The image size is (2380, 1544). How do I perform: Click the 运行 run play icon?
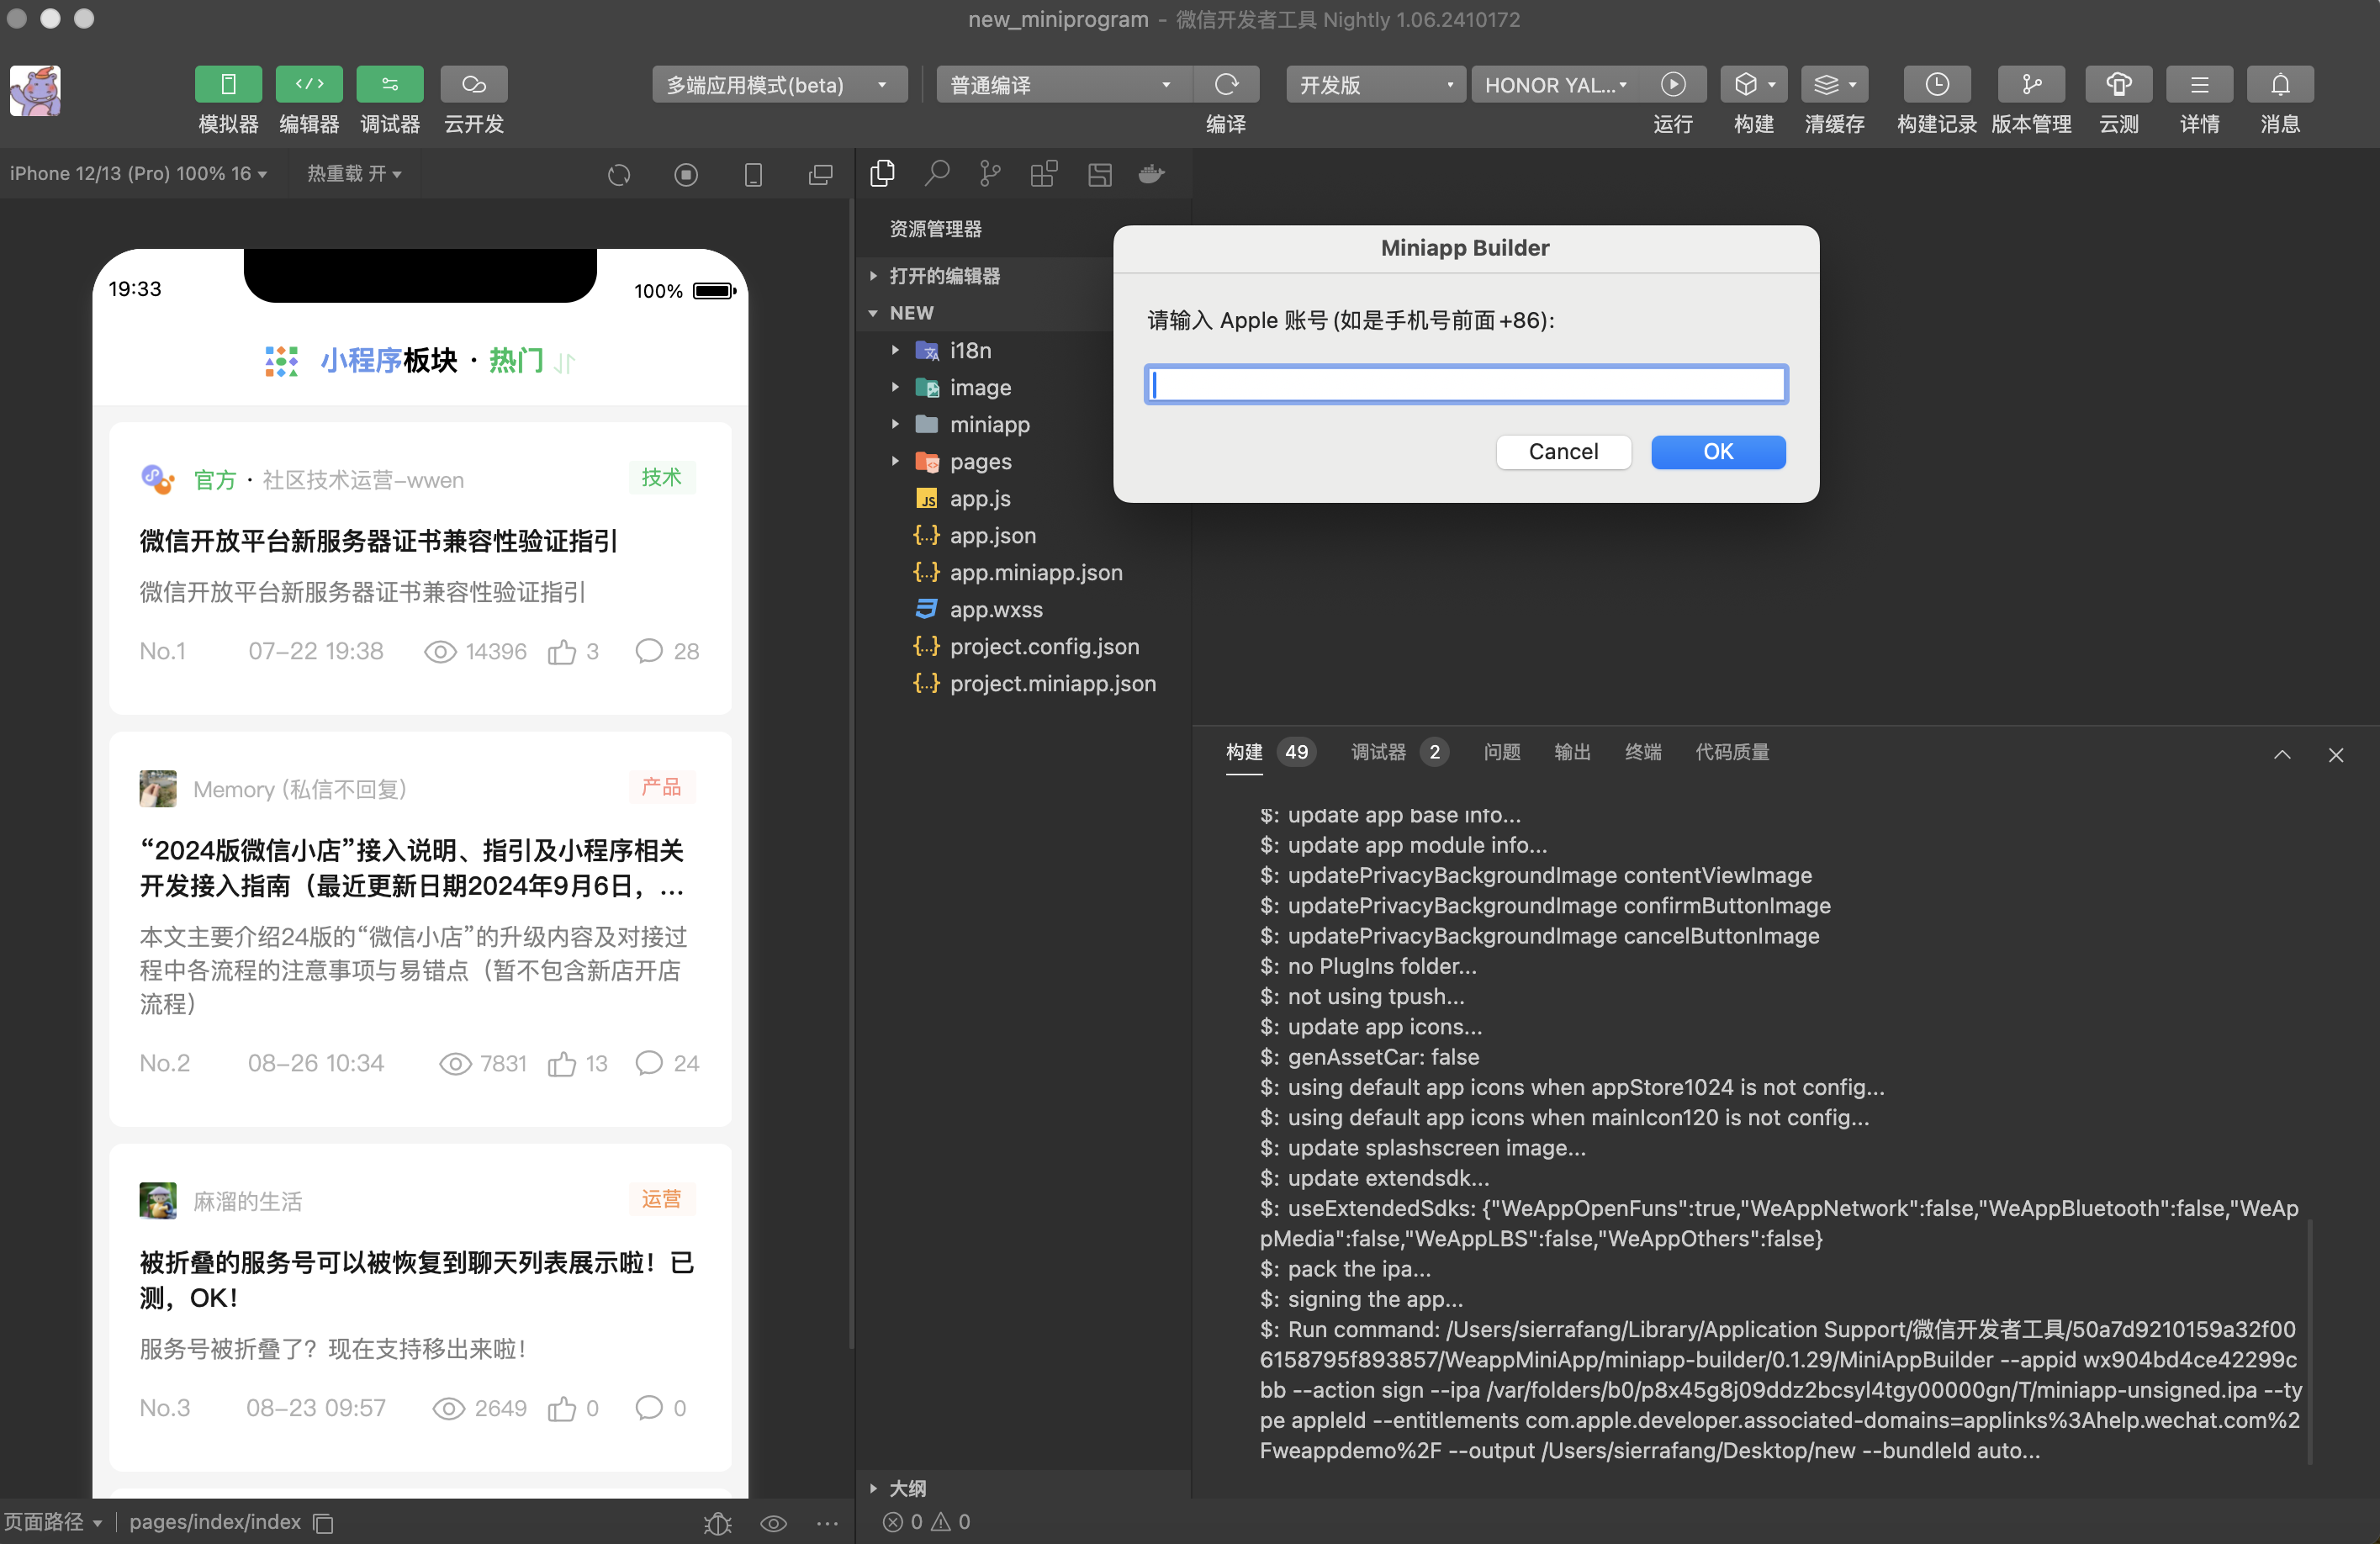click(x=1673, y=85)
